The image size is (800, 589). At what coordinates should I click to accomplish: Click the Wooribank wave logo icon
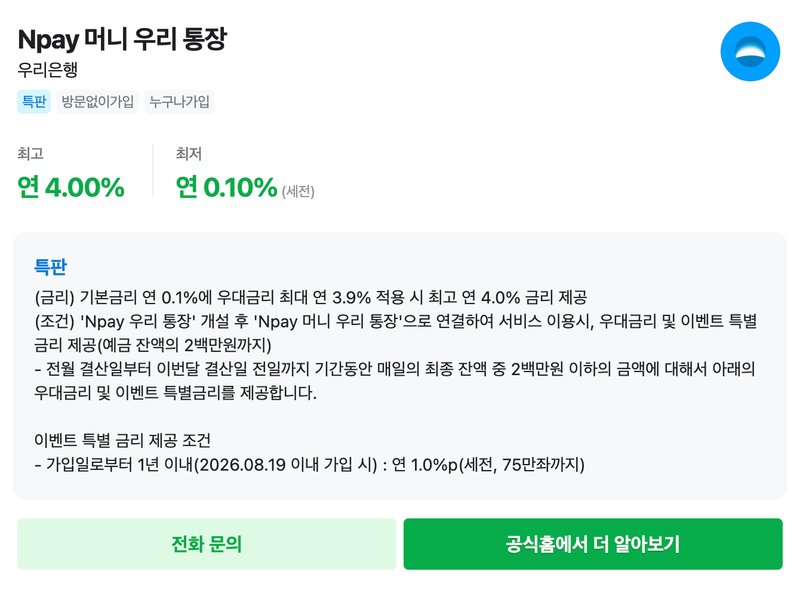pos(748,50)
